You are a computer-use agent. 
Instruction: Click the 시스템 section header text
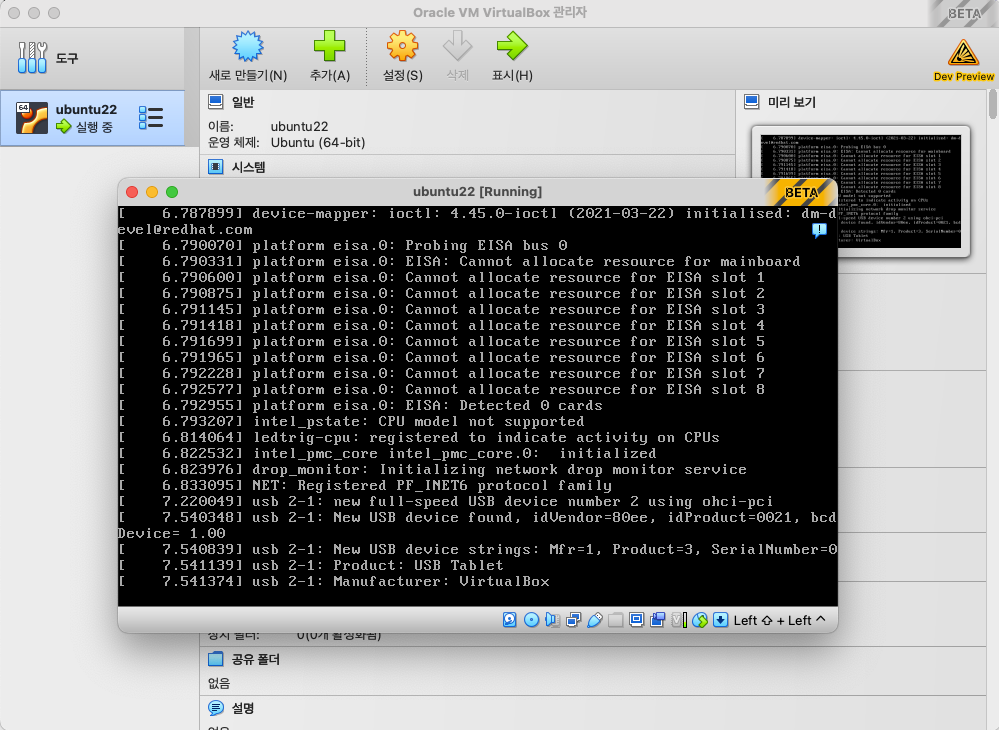[248, 167]
